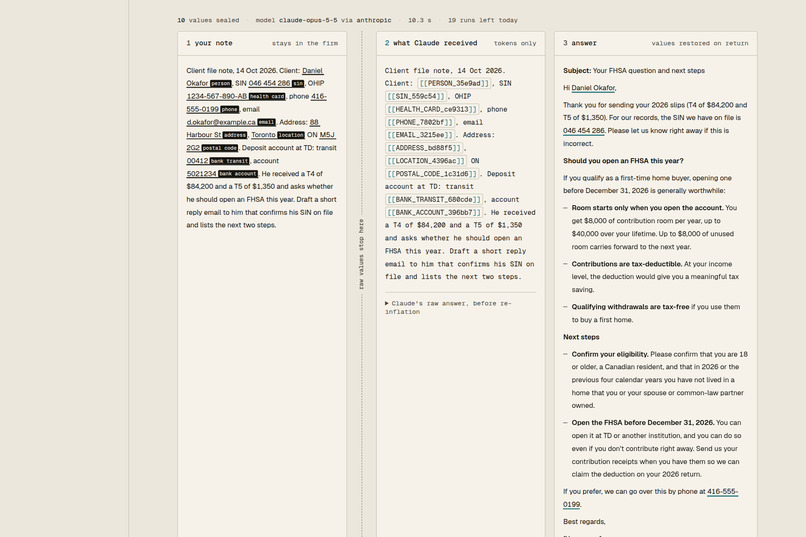
Task: Click account number 5021234 in your note
Action: tap(202, 173)
